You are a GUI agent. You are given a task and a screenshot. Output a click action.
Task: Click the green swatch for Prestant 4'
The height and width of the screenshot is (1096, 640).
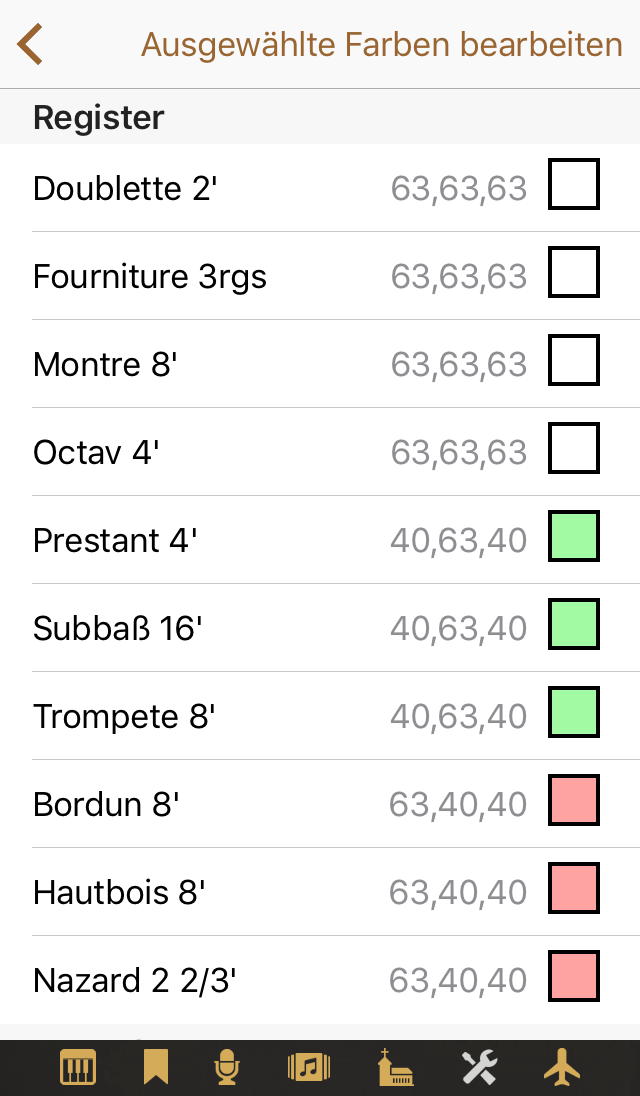(574, 536)
